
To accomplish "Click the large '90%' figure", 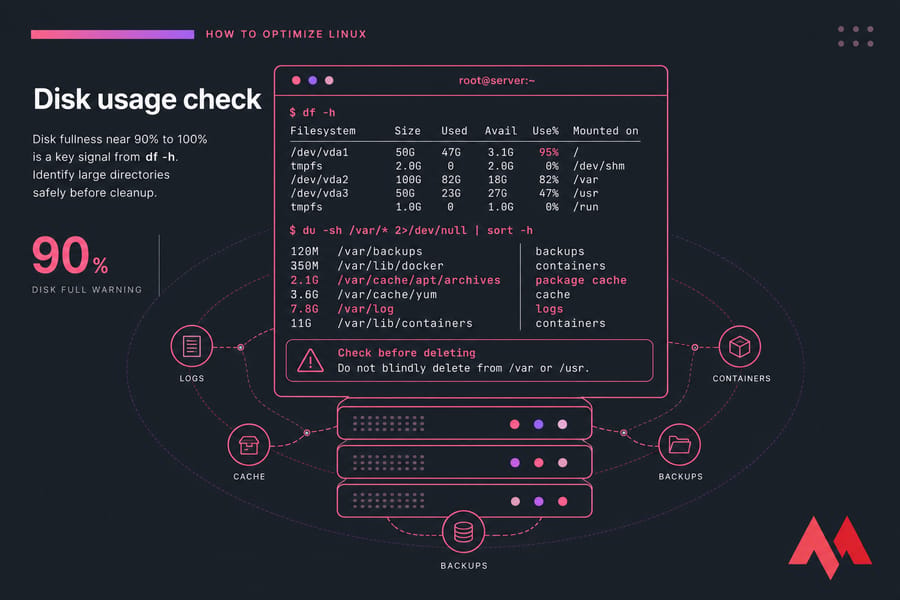I will click(x=70, y=256).
